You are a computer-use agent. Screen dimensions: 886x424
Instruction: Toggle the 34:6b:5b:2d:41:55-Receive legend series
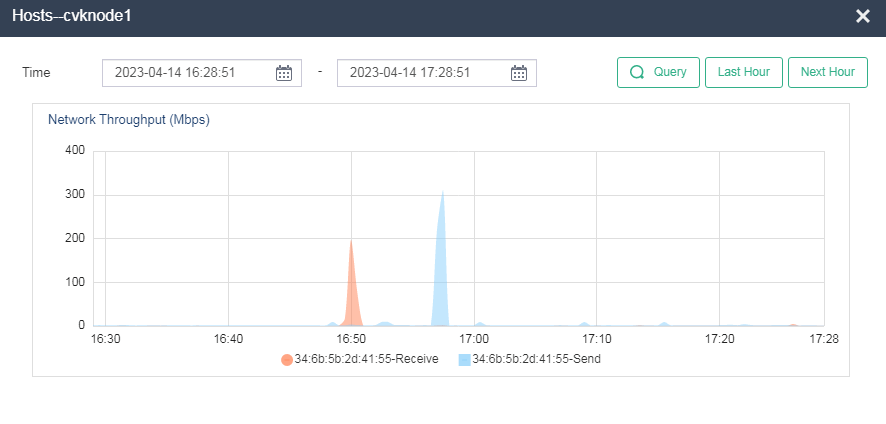tap(359, 360)
